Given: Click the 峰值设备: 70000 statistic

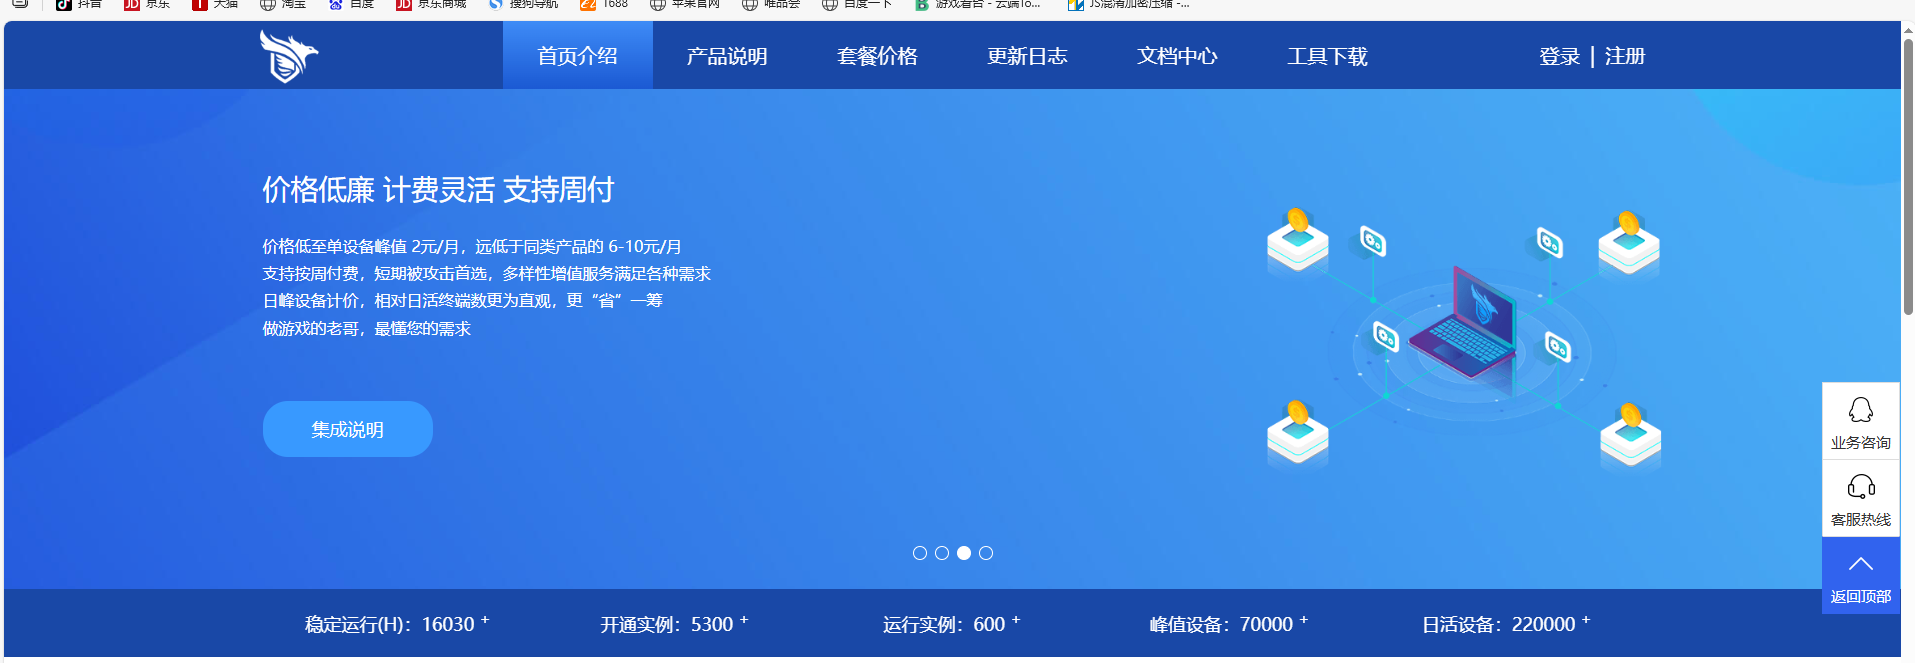Looking at the screenshot, I should (x=1228, y=624).
